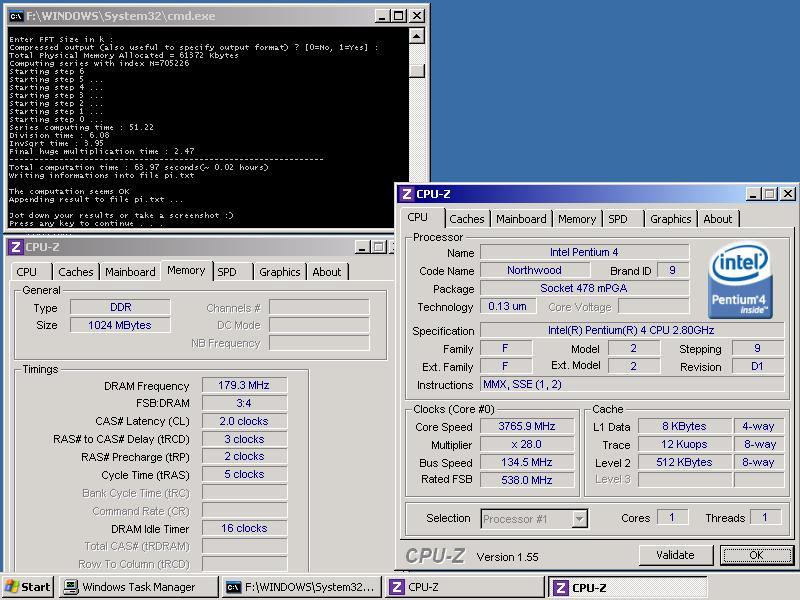Select the Memory tab in front CPU-Z window
The image size is (800, 600).
577,219
